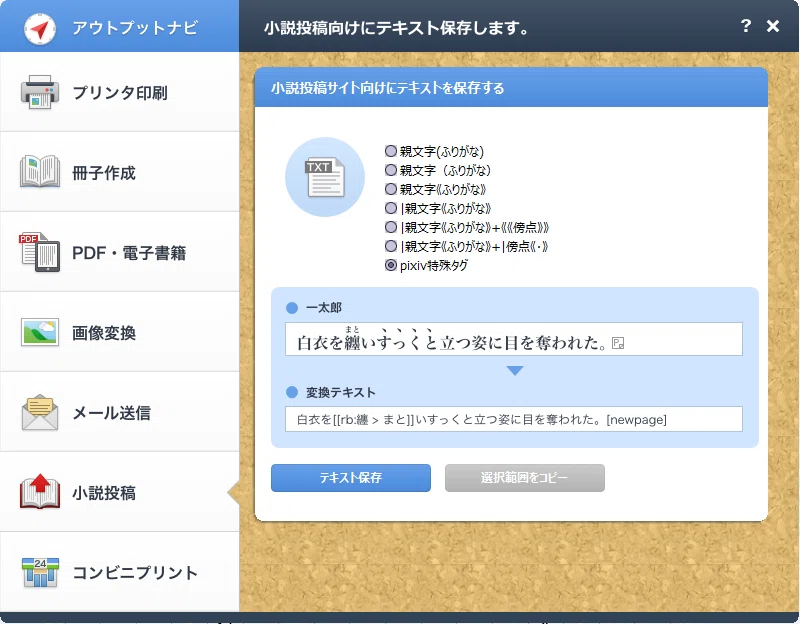Viewport: 800px width, 624px height.
Task: Go to PDF・電子書籍 in the sidebar
Action: tap(119, 252)
